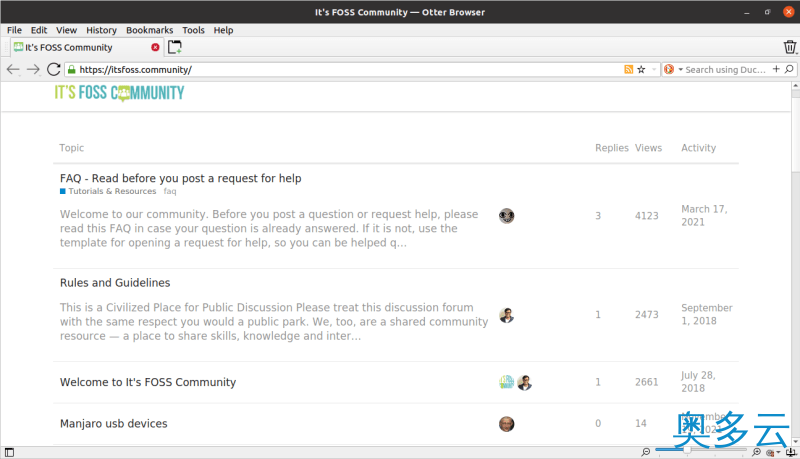The image size is (800, 459).
Task: Open the downloads icon in status bar
Action: click(x=791, y=452)
